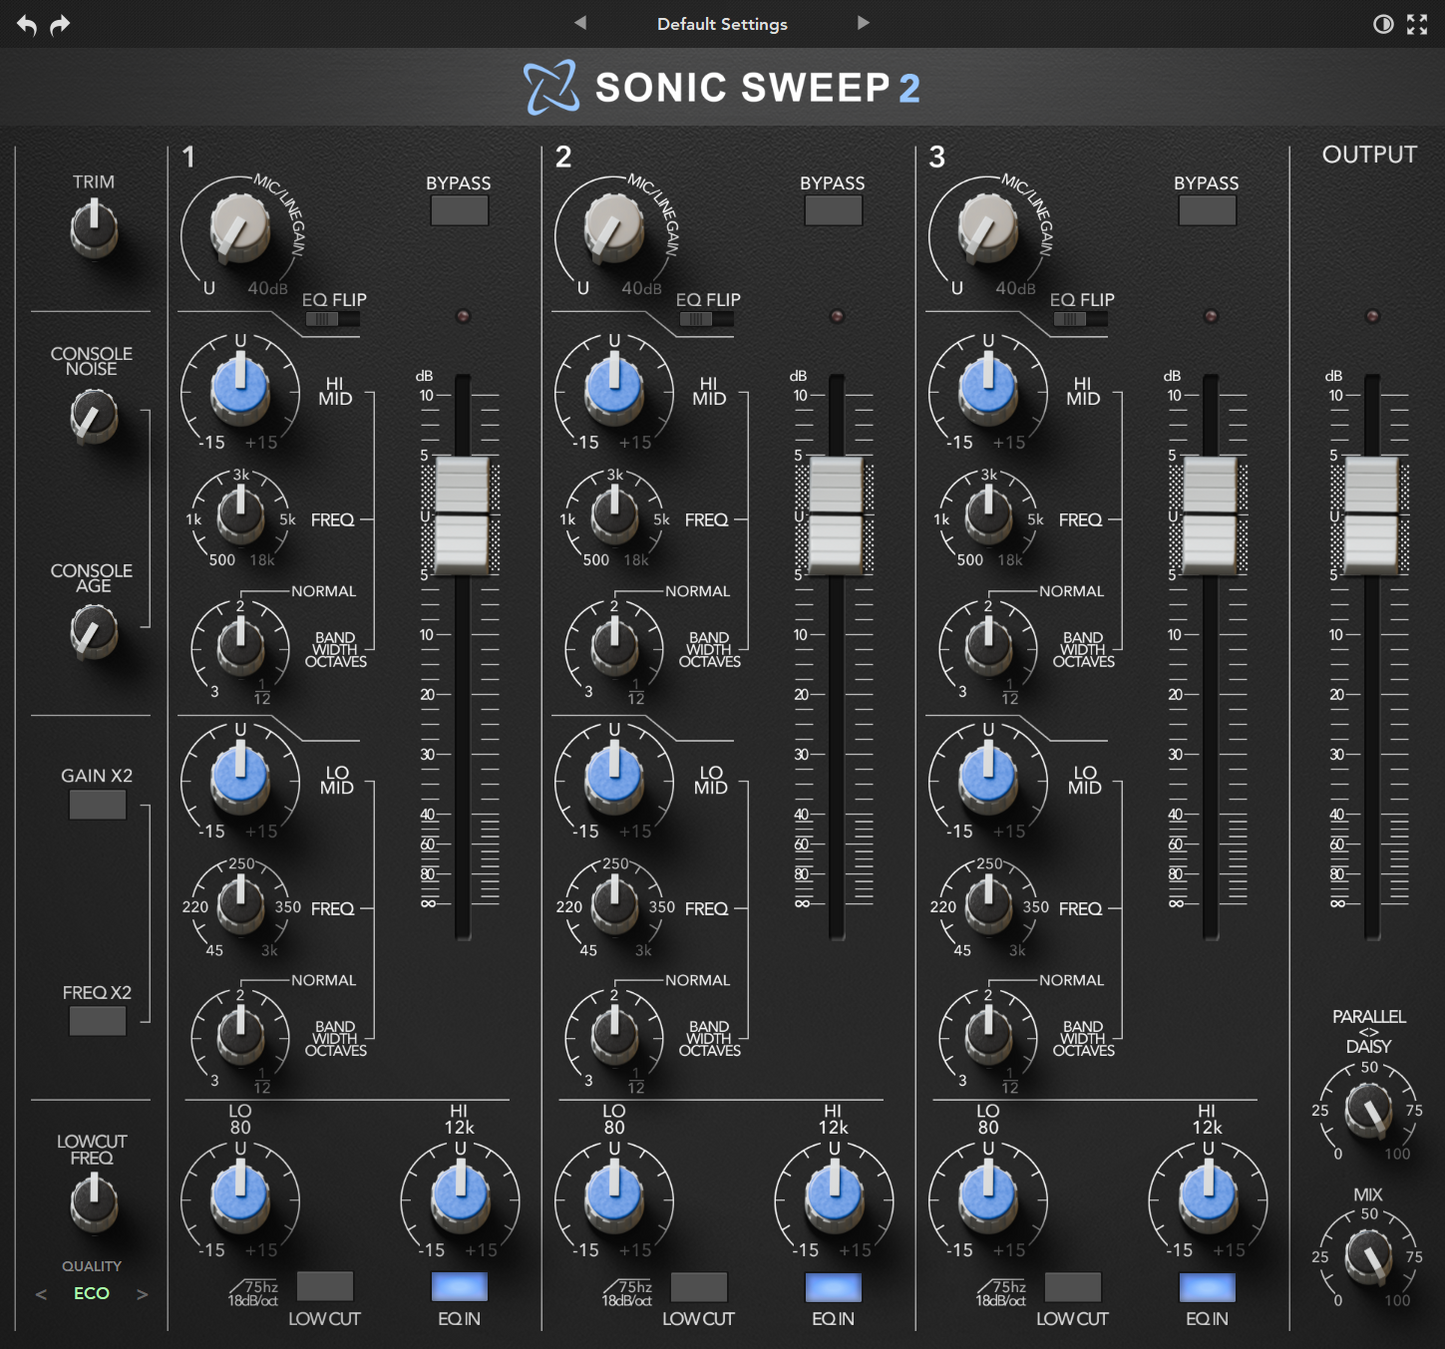Click the MIX knob in the output section
The height and width of the screenshot is (1349, 1445).
click(x=1369, y=1257)
